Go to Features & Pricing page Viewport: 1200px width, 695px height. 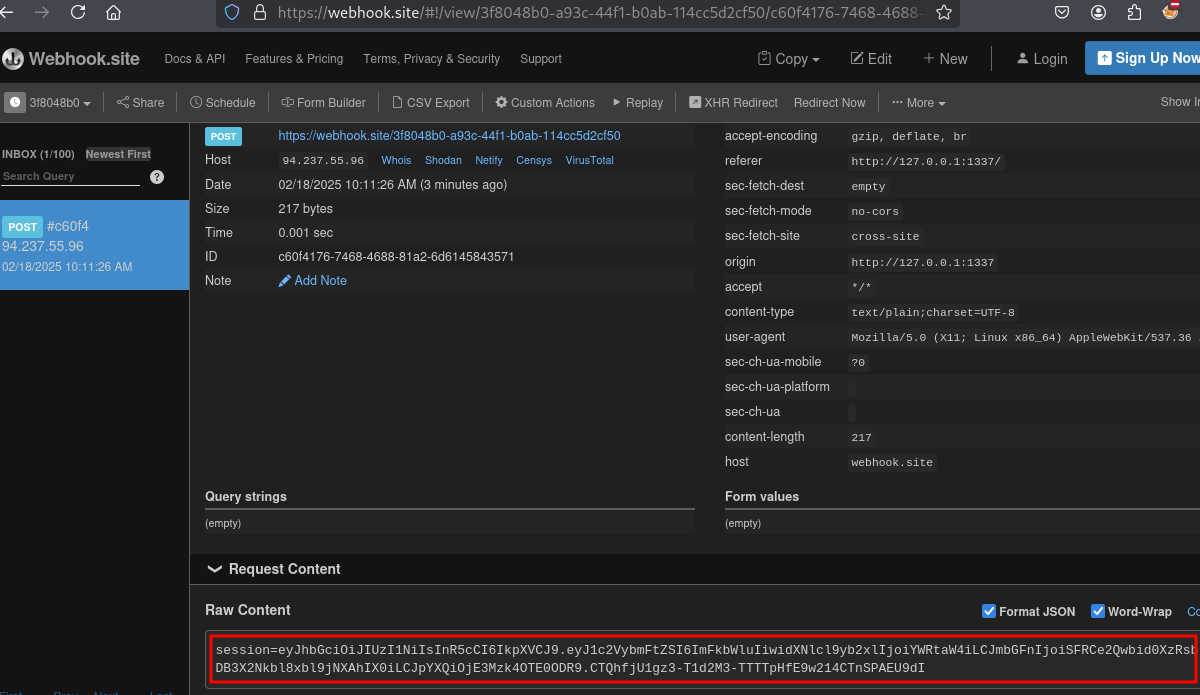click(x=294, y=59)
